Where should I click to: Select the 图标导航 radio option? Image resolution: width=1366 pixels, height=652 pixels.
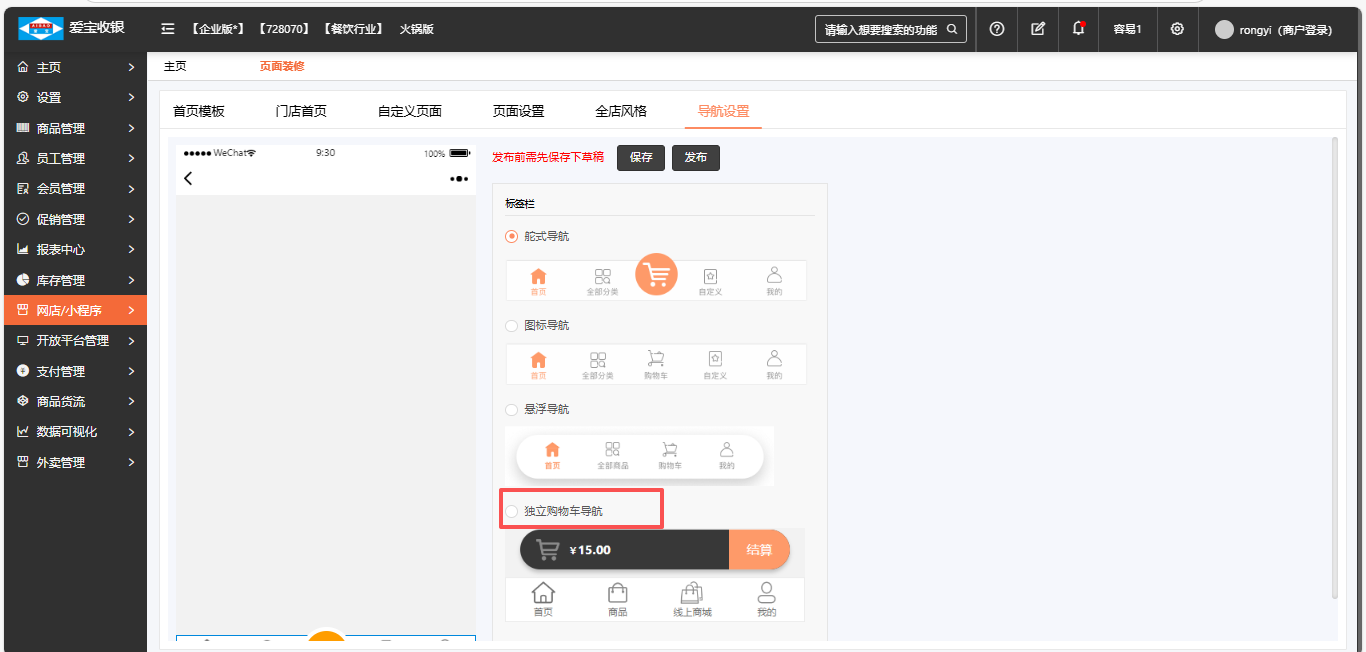[x=512, y=326]
